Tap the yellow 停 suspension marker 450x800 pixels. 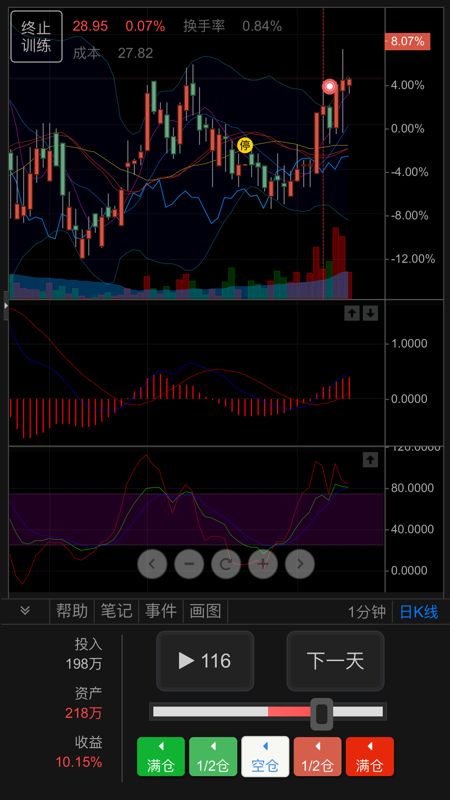point(245,145)
